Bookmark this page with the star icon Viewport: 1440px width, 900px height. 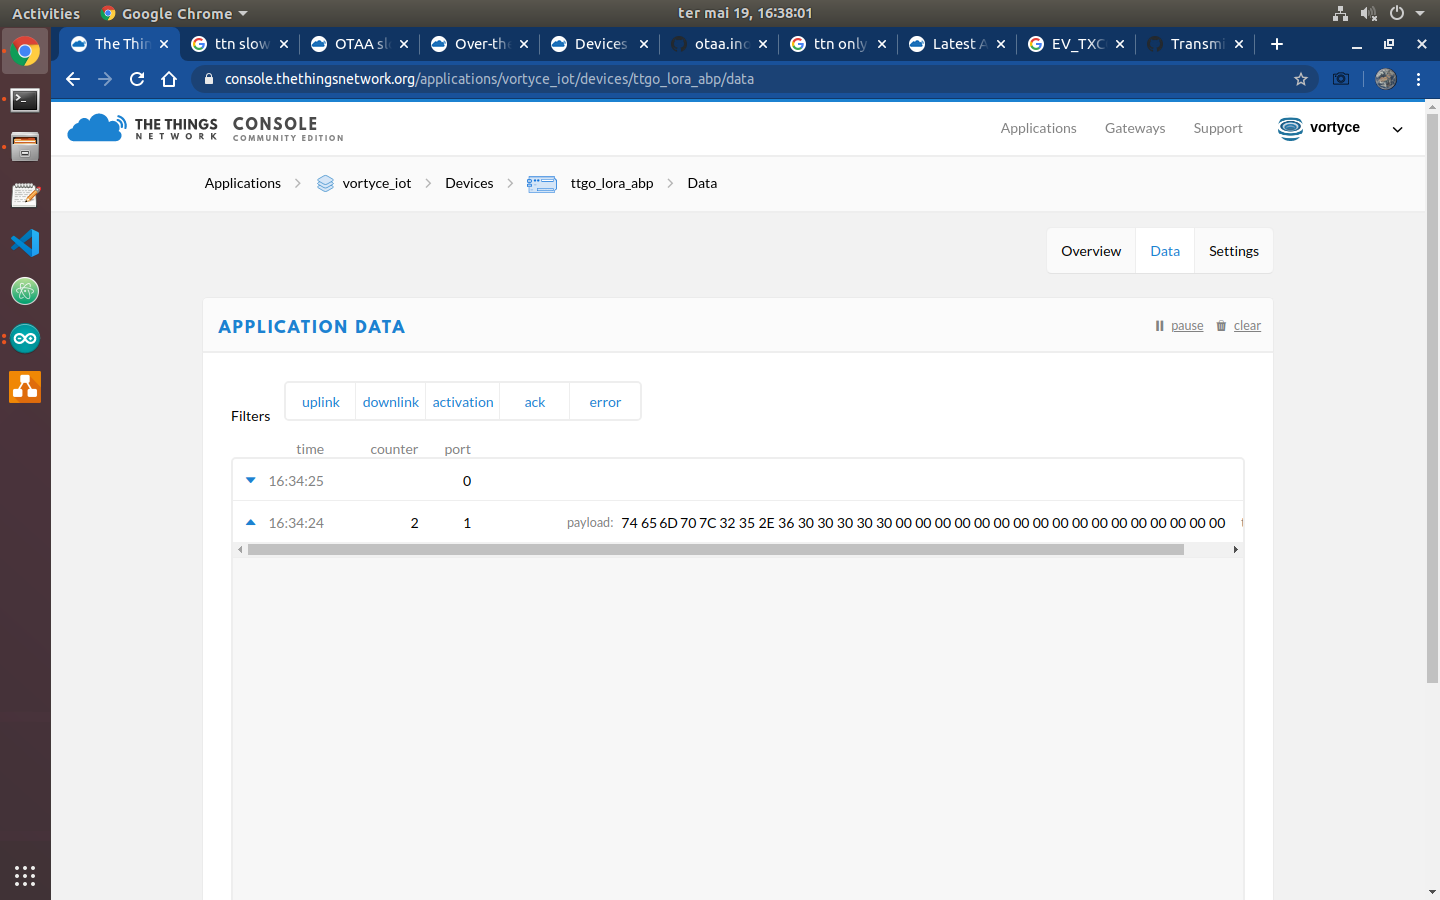(x=1300, y=78)
